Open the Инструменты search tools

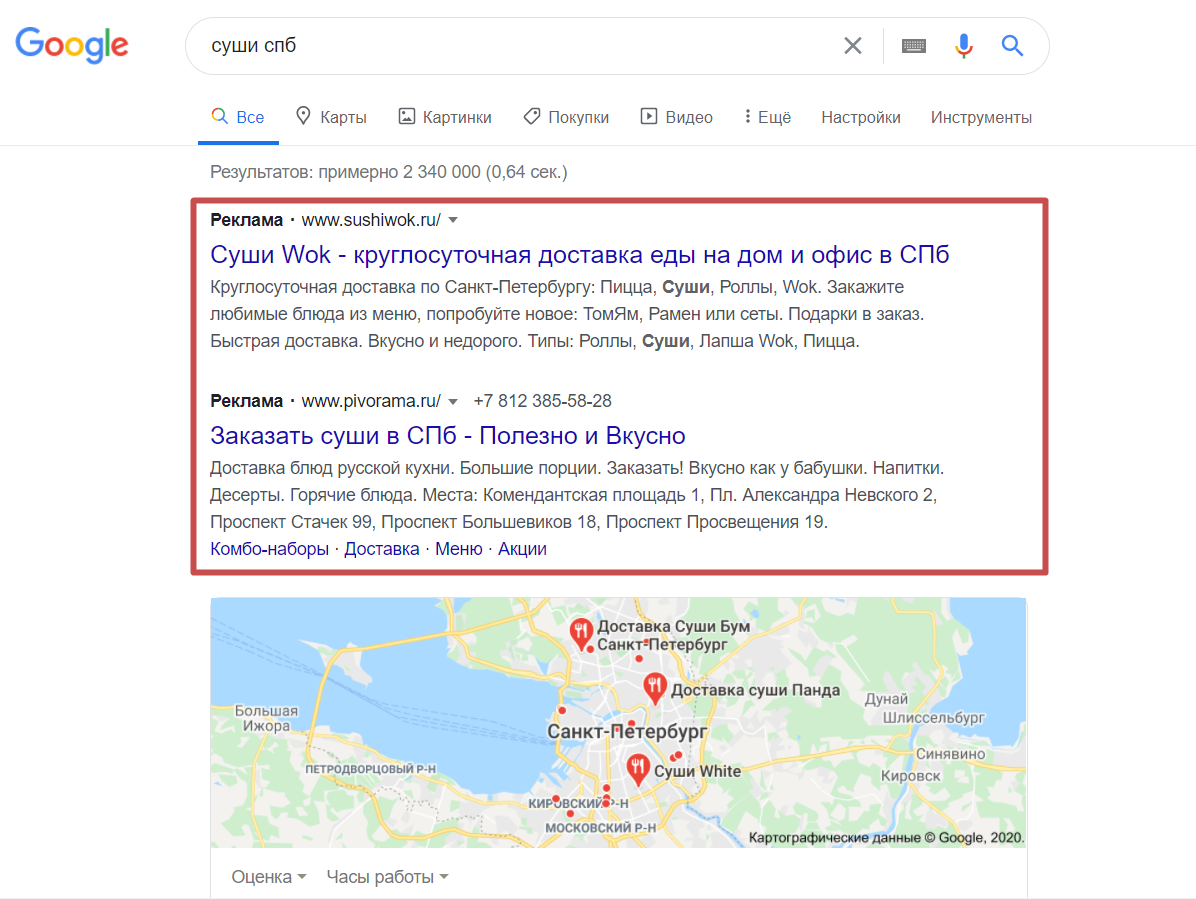(x=981, y=117)
